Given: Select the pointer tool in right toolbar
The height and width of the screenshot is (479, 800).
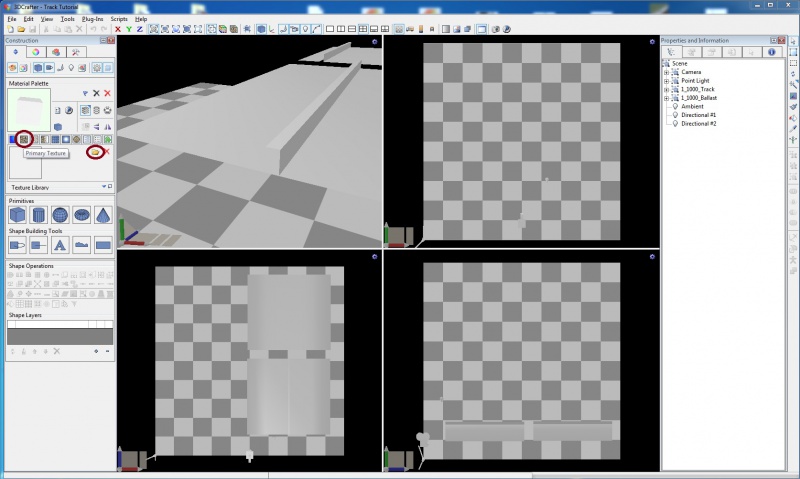Looking at the screenshot, I should pyautogui.click(x=793, y=41).
